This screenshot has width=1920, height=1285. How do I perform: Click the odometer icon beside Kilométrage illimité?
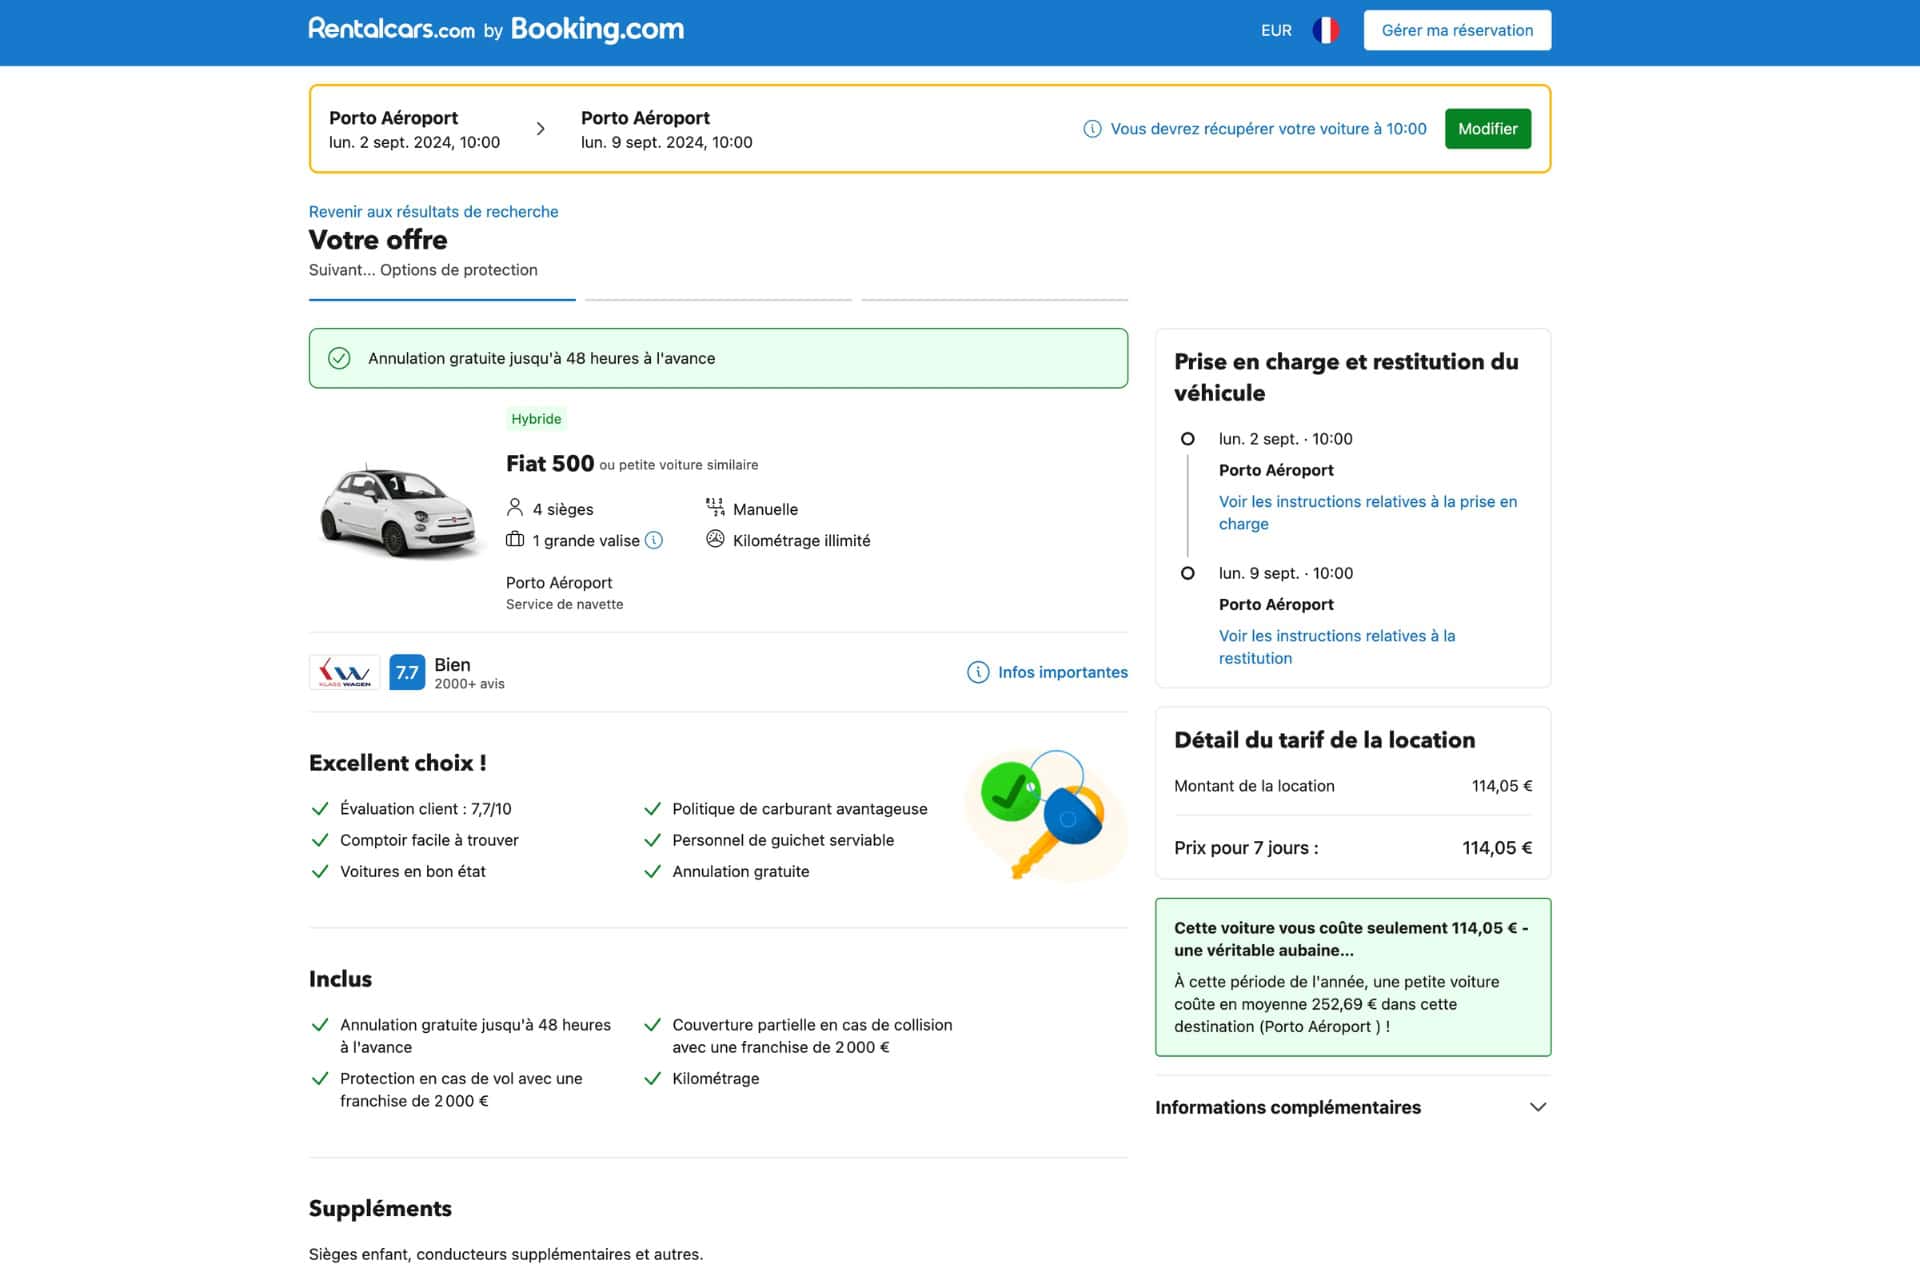(x=715, y=539)
